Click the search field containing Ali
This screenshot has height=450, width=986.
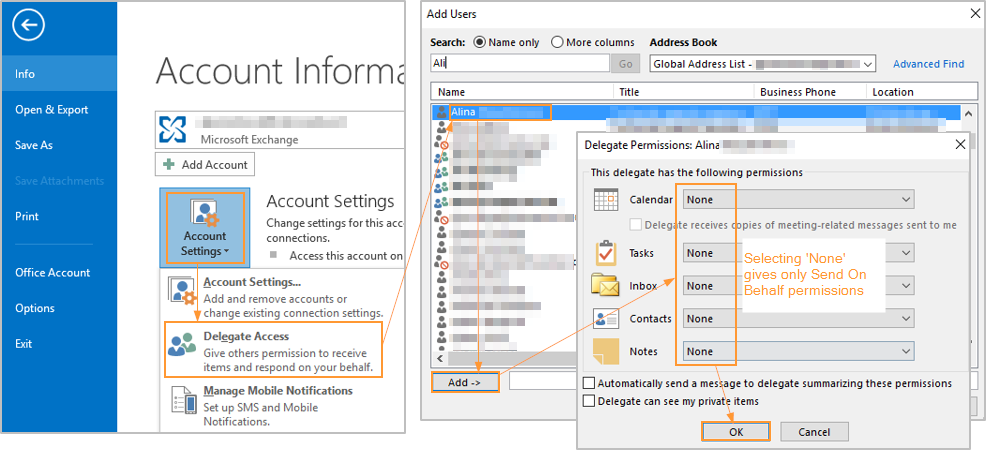pos(520,63)
